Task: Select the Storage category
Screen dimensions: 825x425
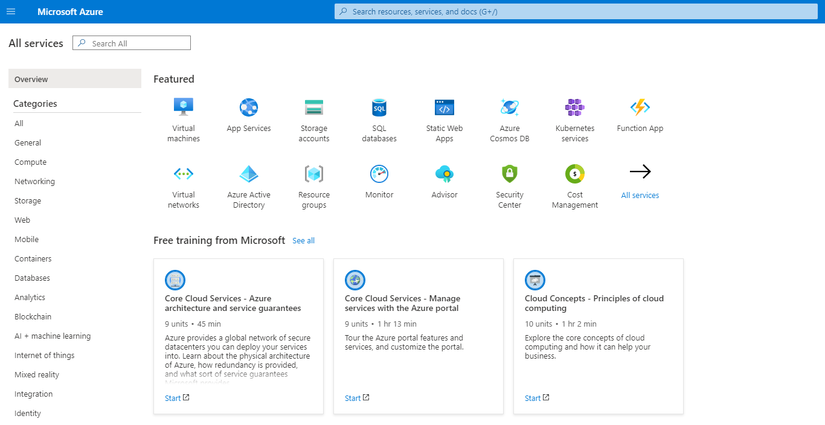Action: click(28, 201)
